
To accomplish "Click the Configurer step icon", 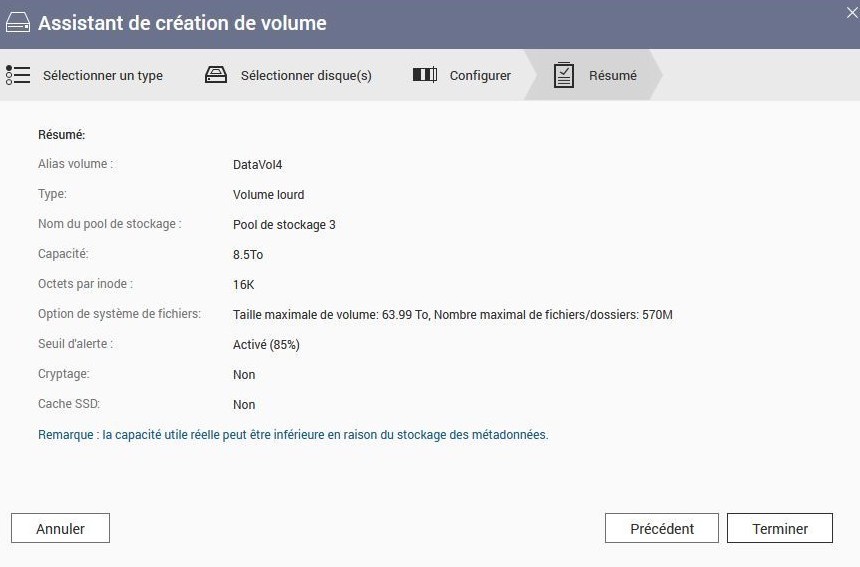I will pos(425,75).
